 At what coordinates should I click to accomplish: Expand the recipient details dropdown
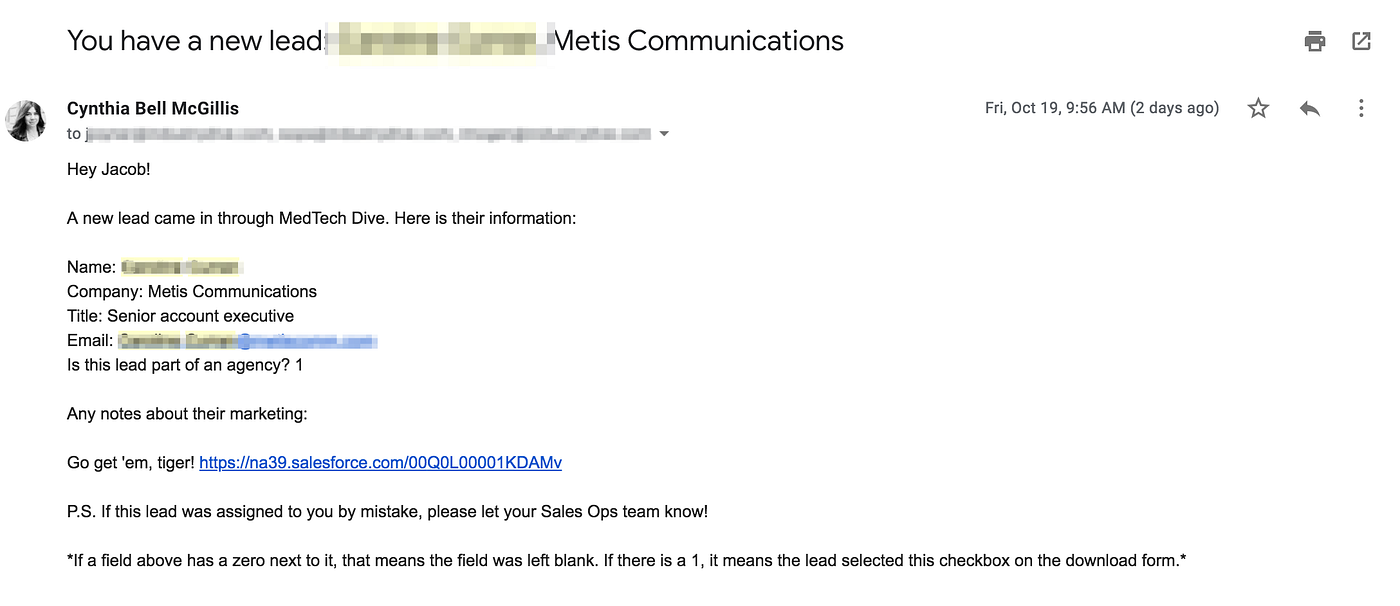(664, 133)
